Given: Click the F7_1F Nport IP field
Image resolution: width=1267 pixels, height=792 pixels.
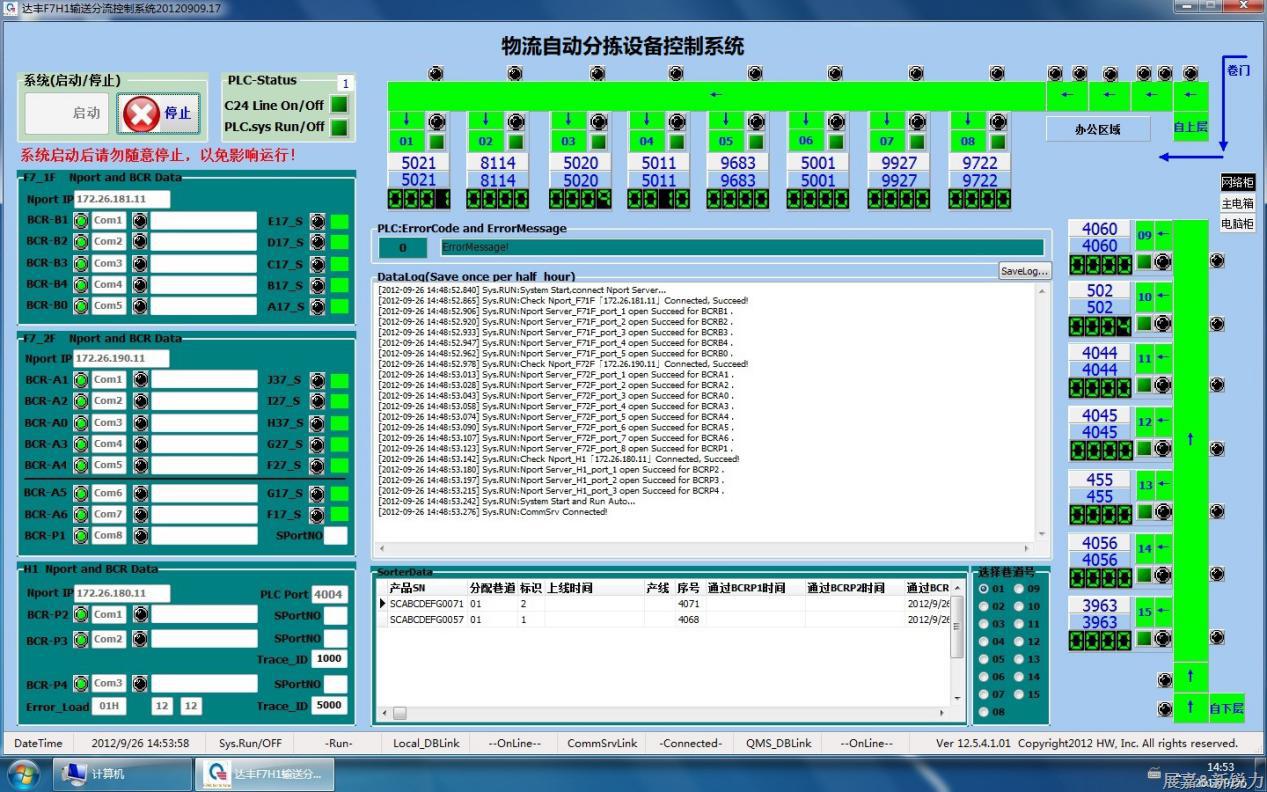Looking at the screenshot, I should click(x=121, y=199).
